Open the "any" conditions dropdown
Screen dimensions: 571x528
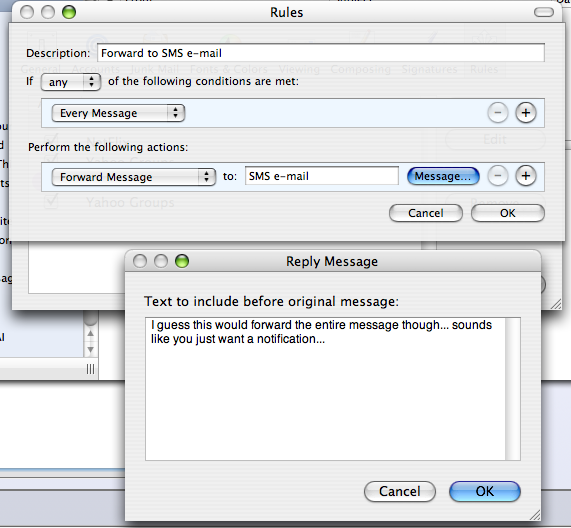tap(71, 82)
